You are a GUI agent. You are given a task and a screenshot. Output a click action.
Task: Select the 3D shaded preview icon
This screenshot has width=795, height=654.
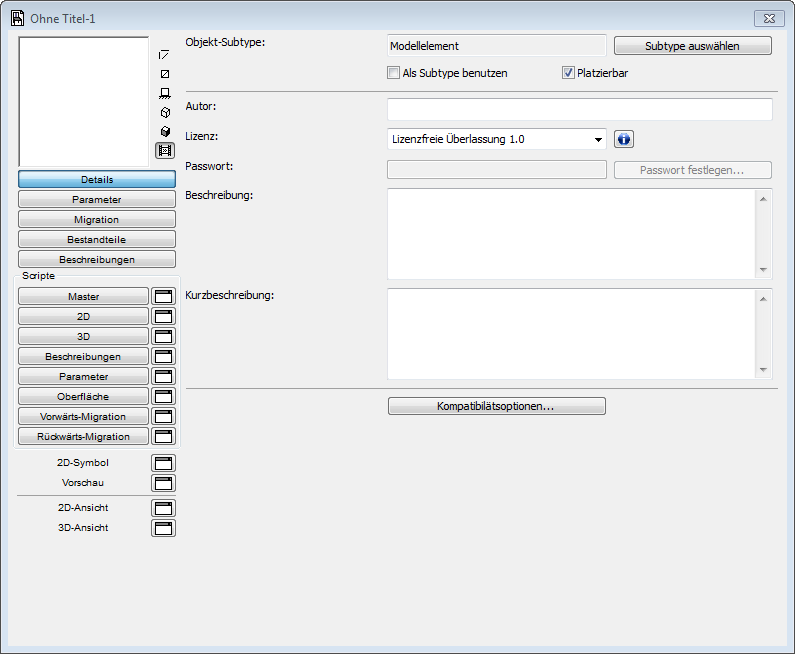pos(165,132)
